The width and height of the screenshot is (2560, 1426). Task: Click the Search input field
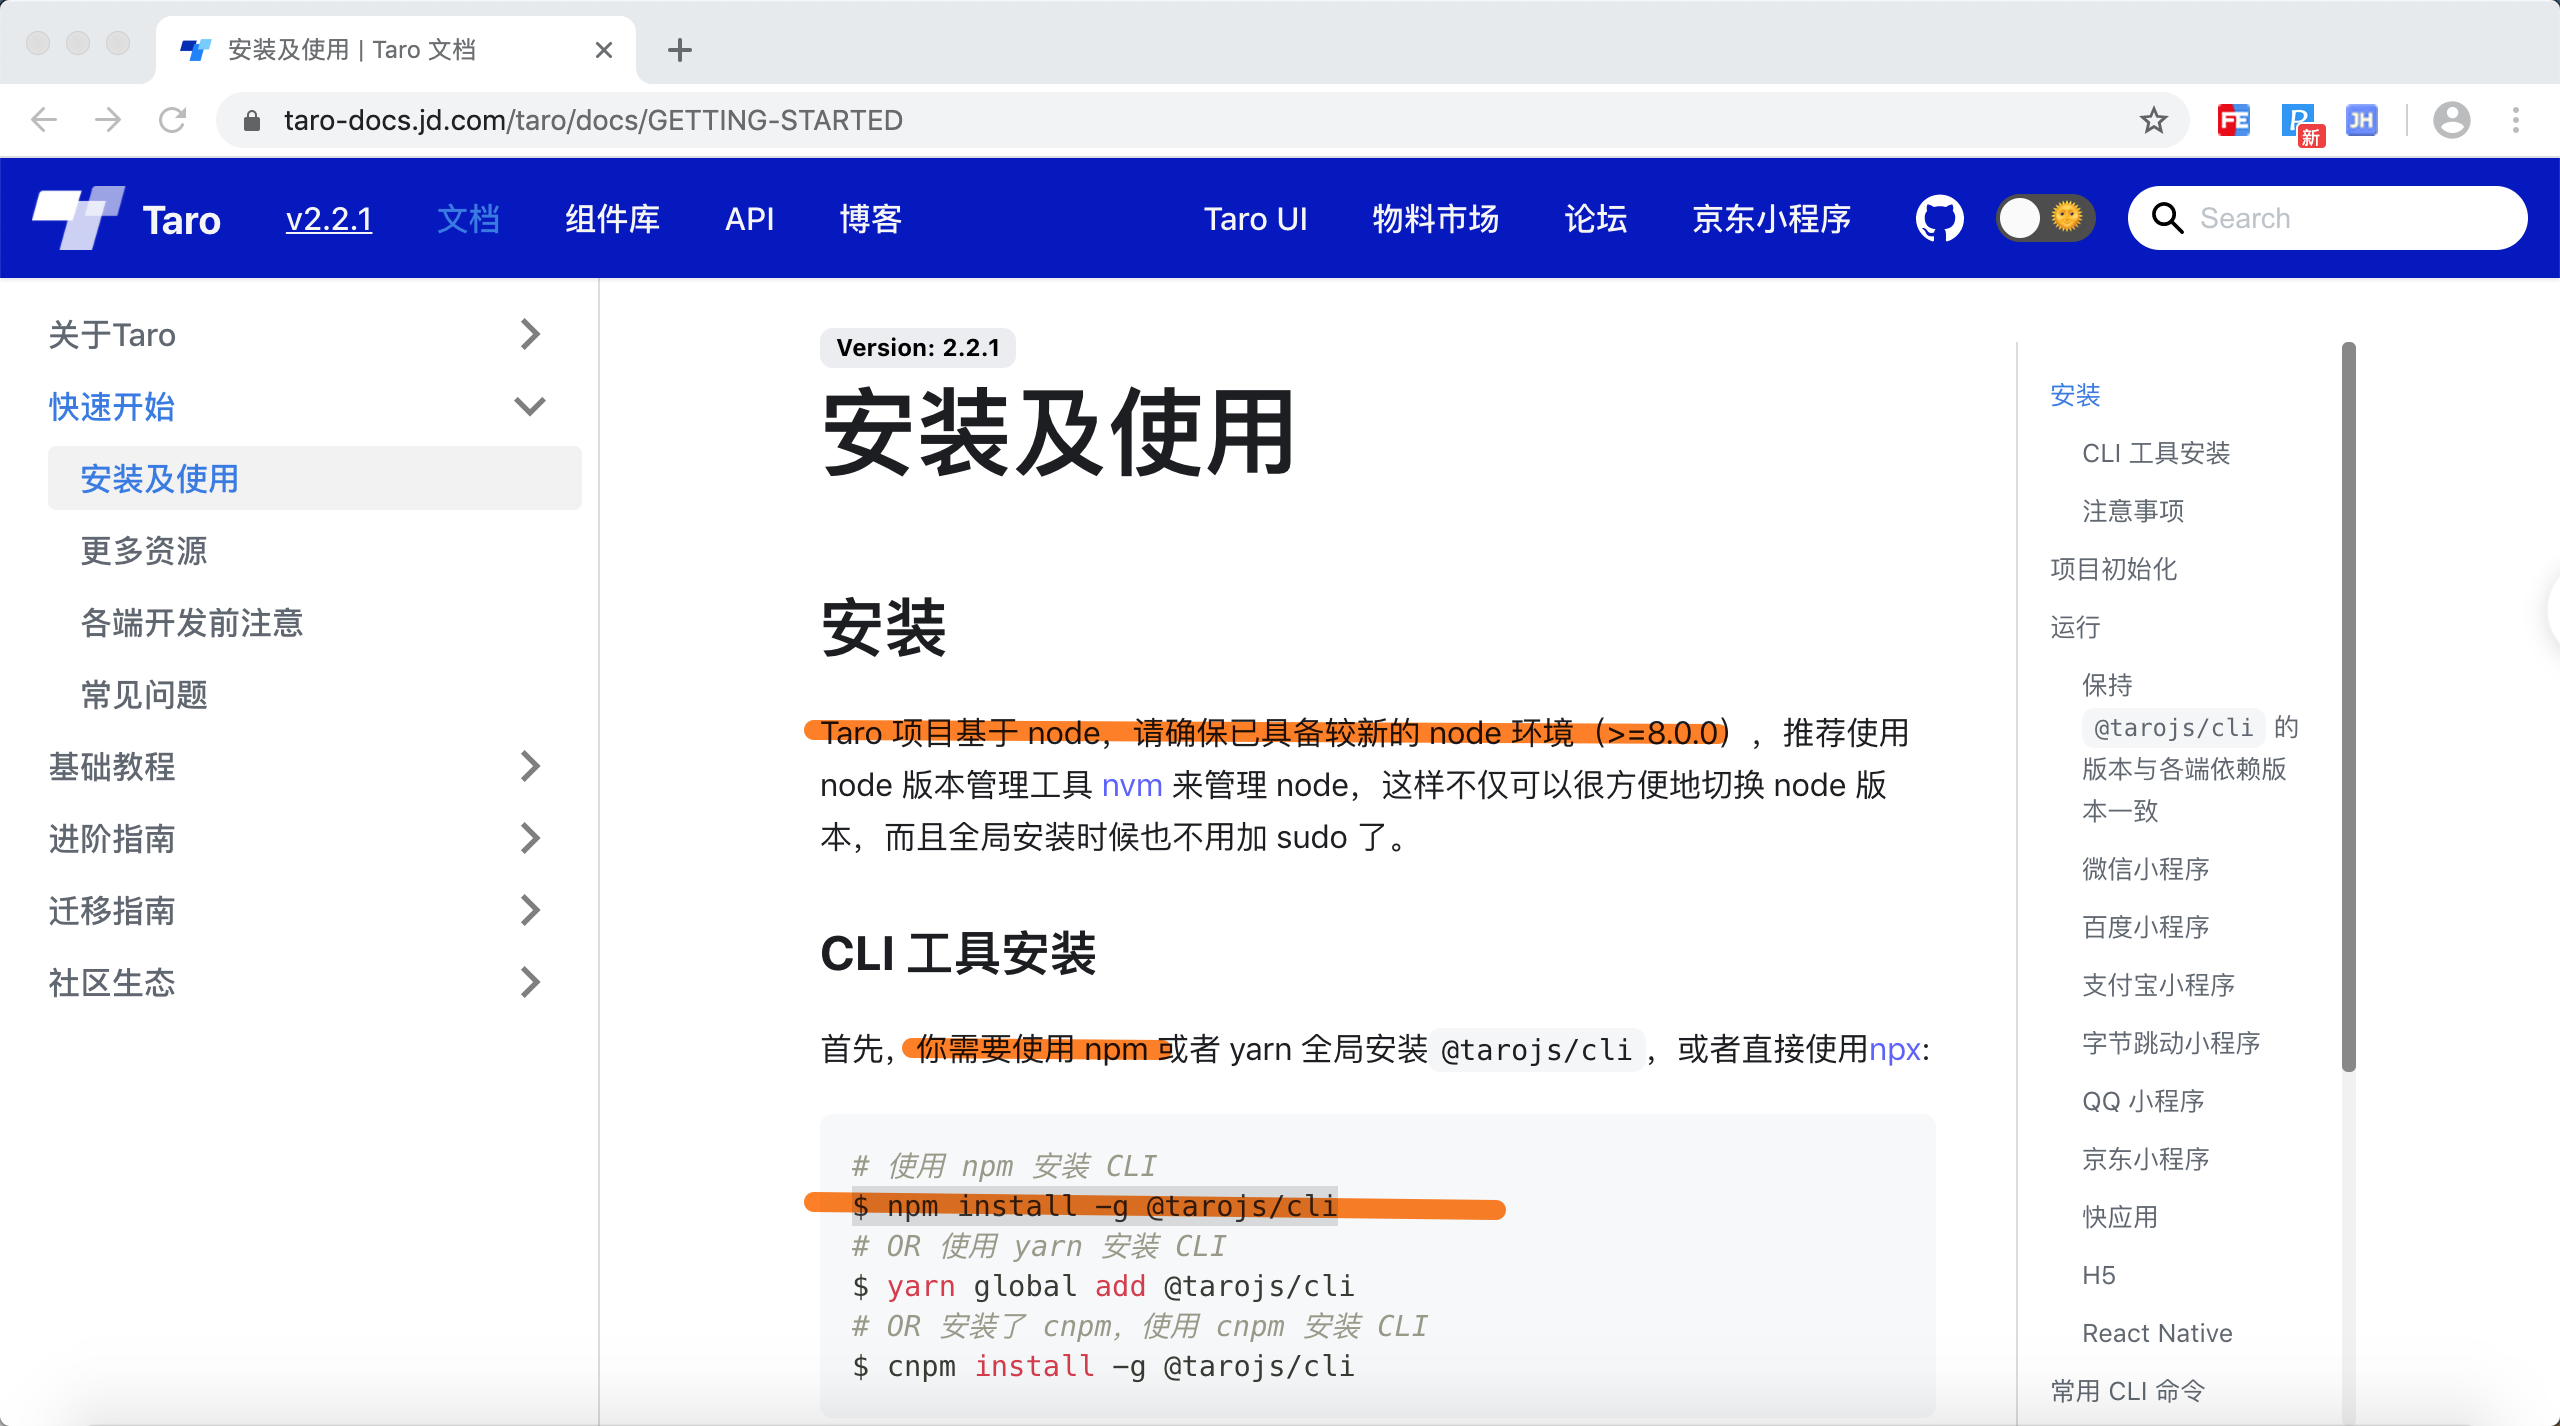pyautogui.click(x=2345, y=218)
